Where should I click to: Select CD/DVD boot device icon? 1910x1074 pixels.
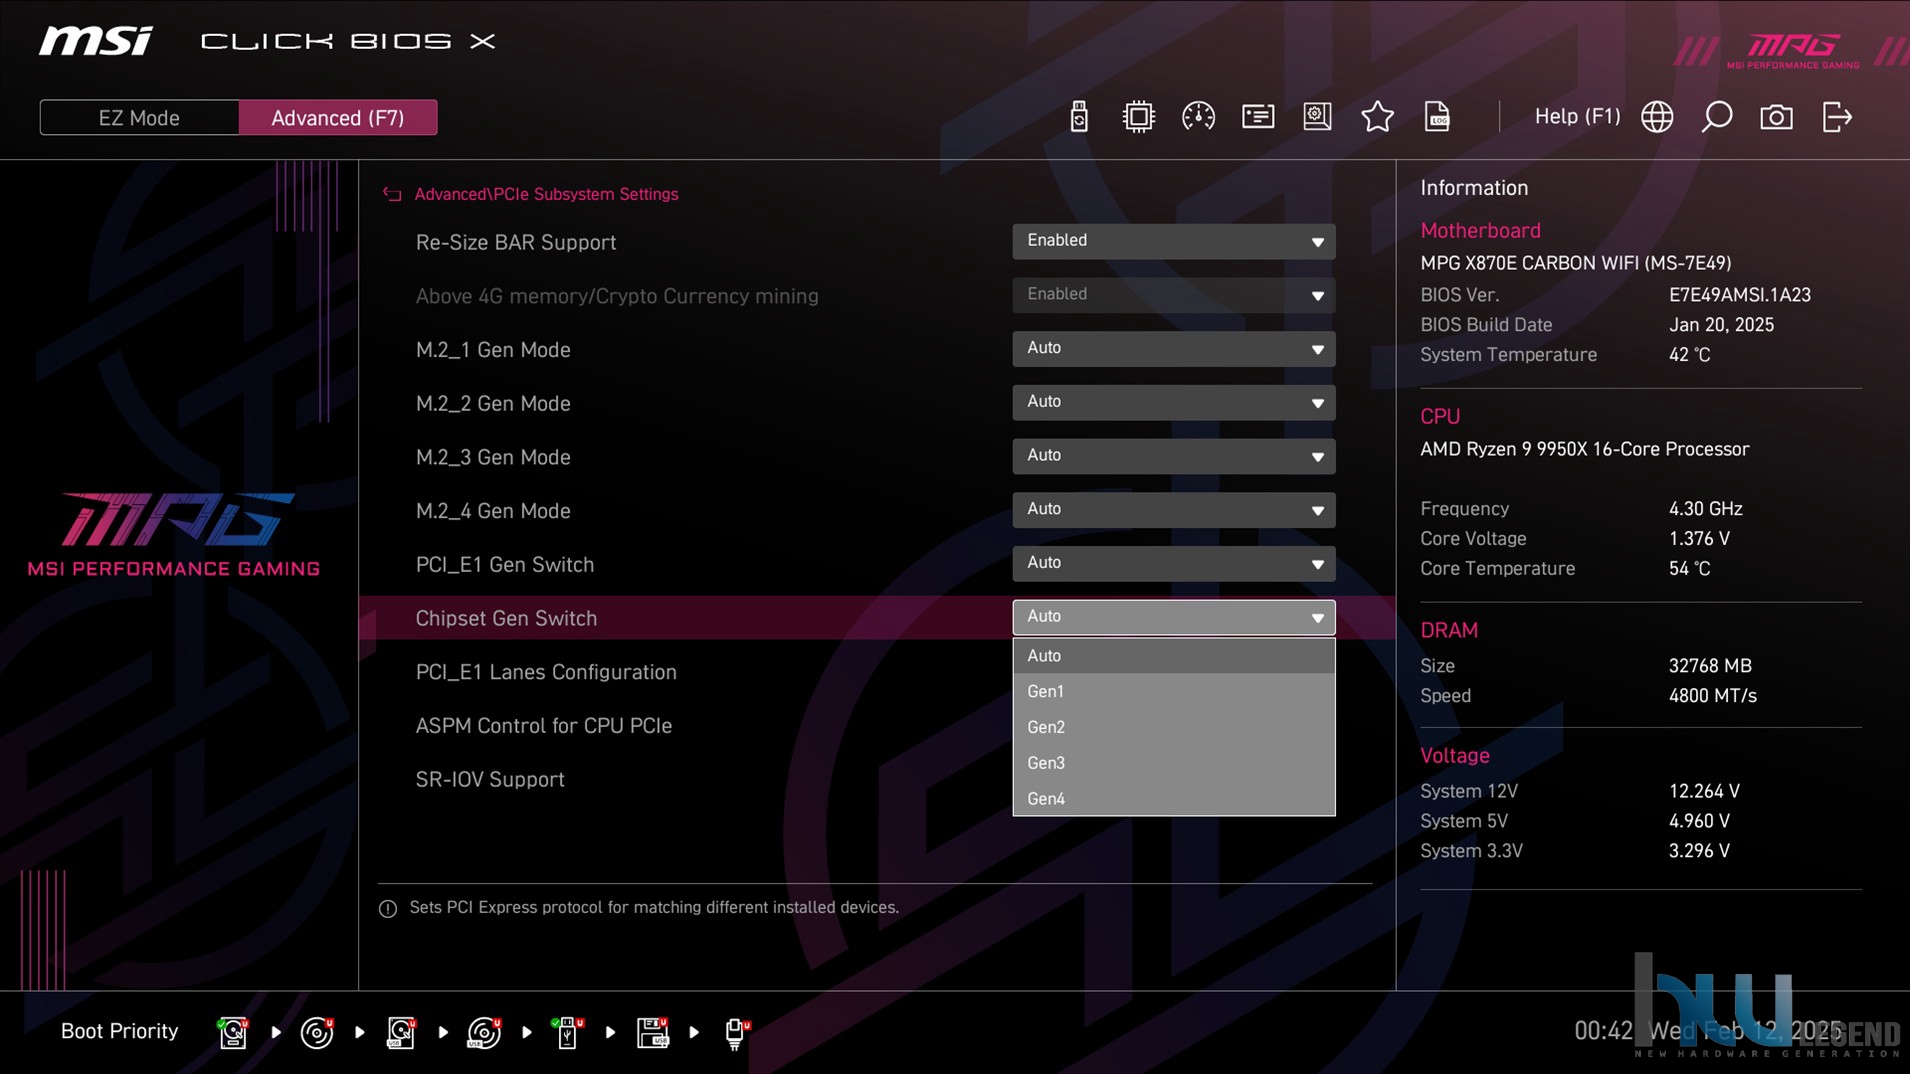pyautogui.click(x=317, y=1032)
